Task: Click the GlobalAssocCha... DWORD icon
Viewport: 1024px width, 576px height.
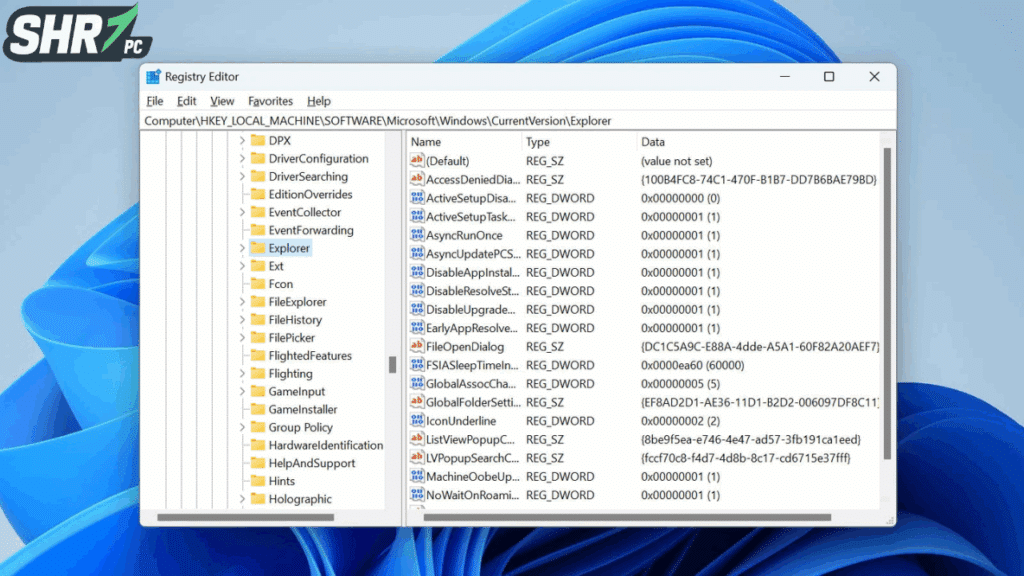Action: 417,383
